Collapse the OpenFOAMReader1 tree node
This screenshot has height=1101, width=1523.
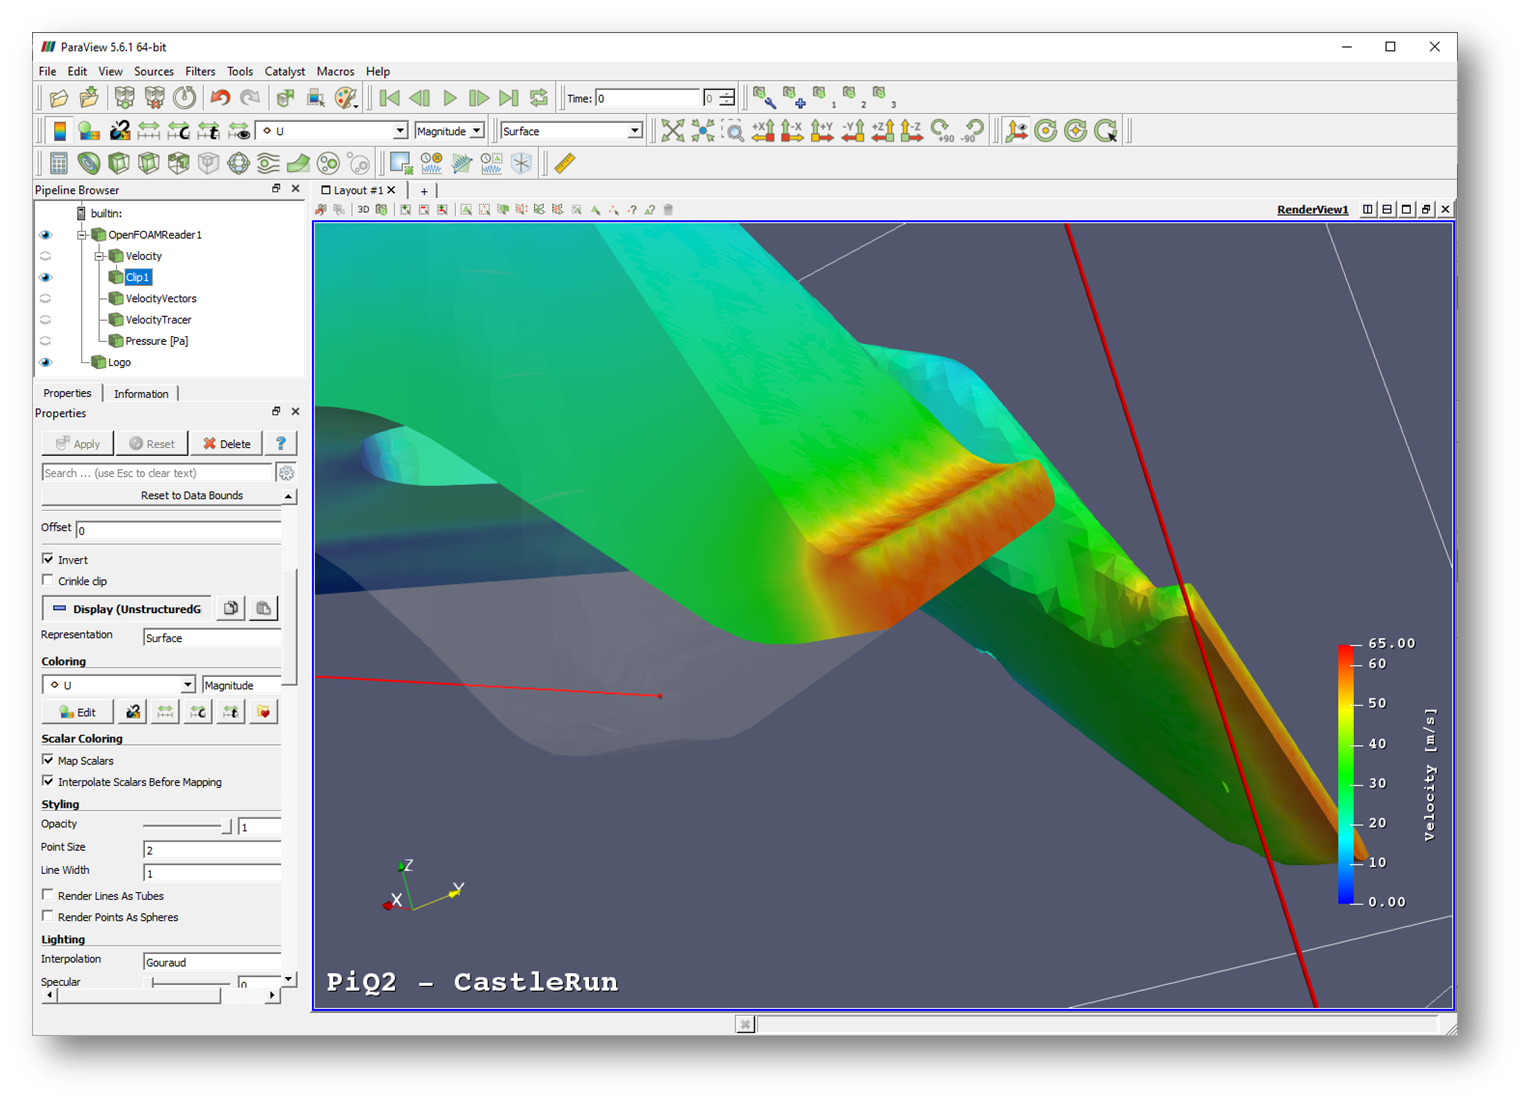point(82,235)
